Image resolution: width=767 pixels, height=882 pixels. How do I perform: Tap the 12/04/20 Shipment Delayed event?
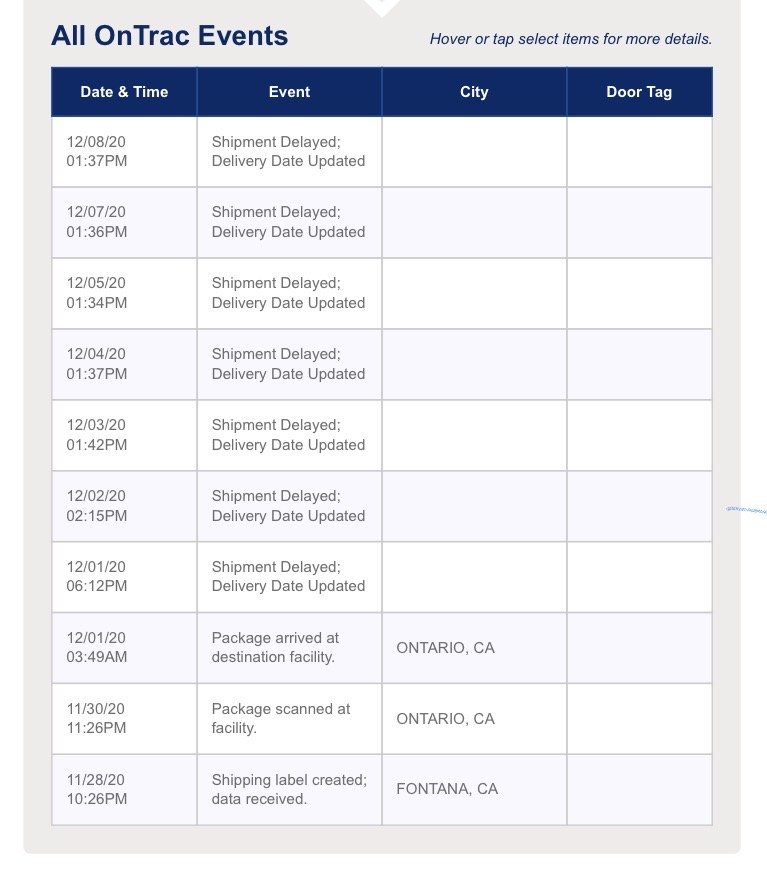tap(288, 365)
